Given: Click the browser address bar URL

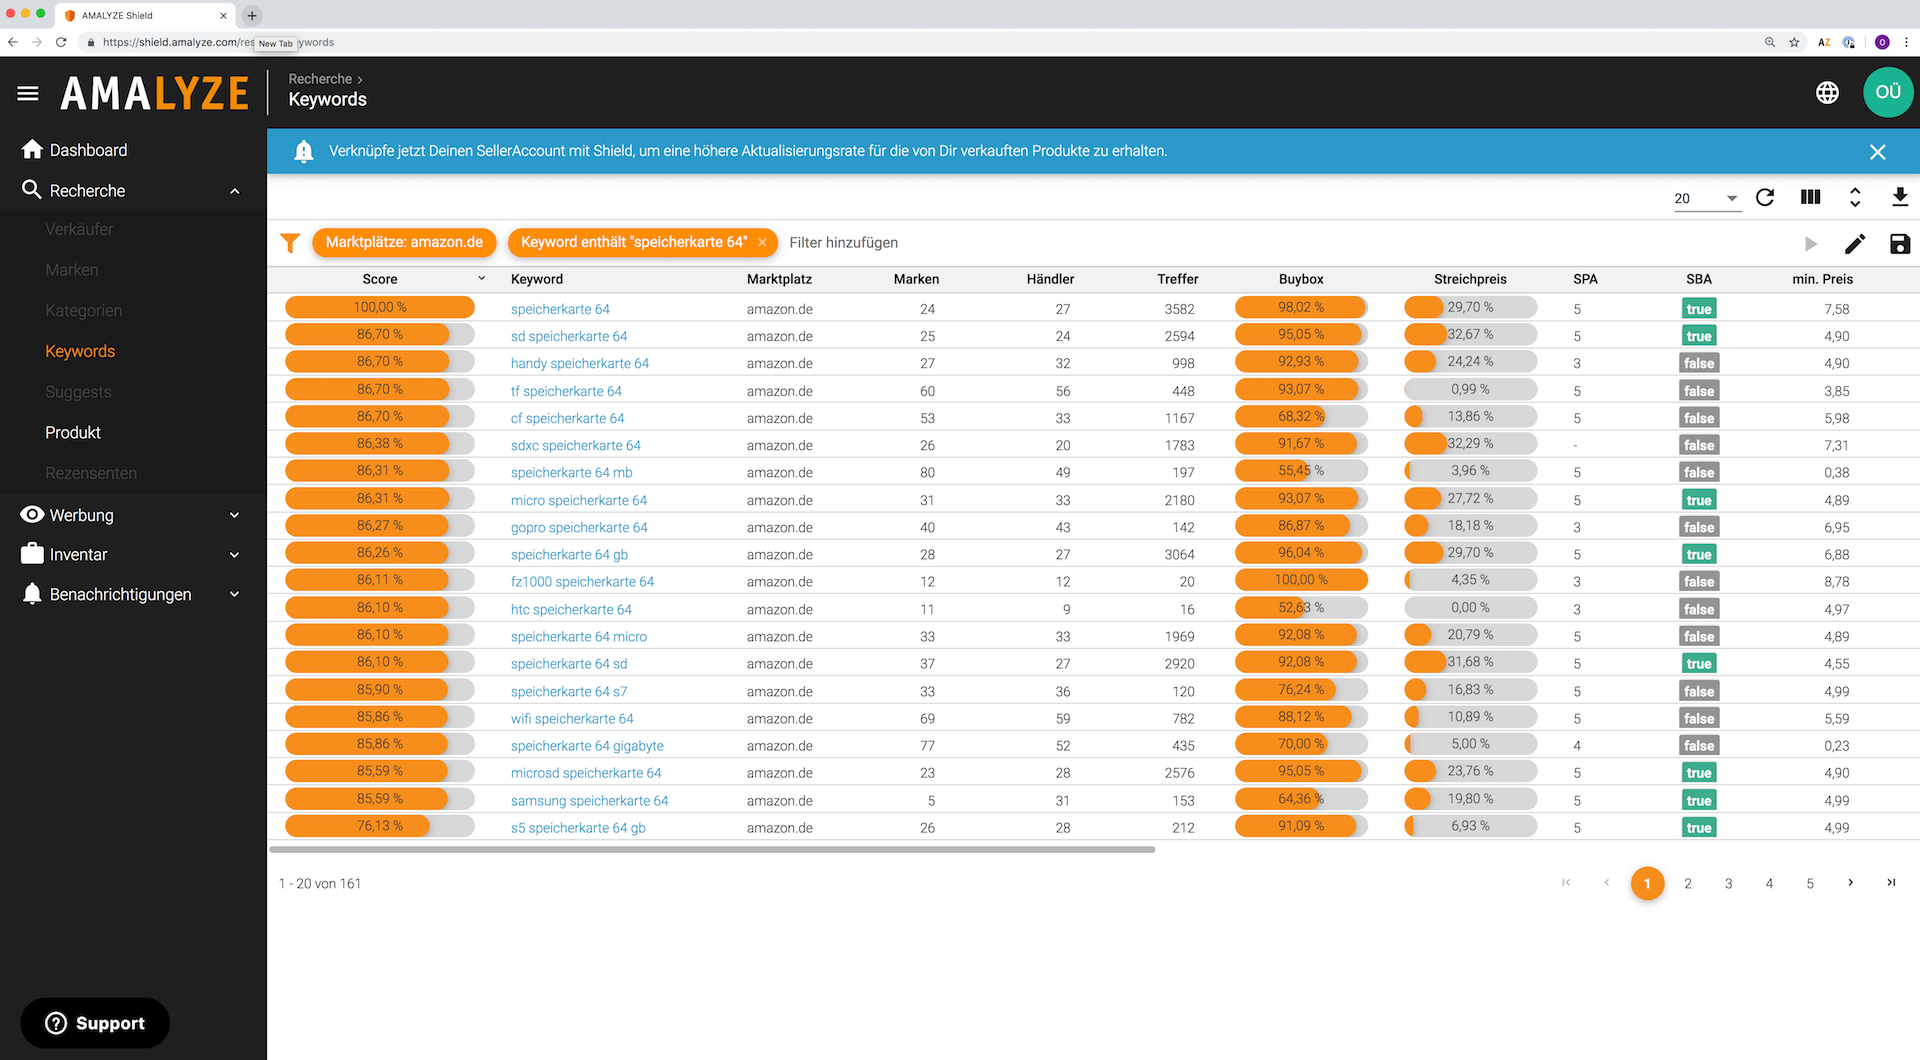Looking at the screenshot, I should (218, 42).
